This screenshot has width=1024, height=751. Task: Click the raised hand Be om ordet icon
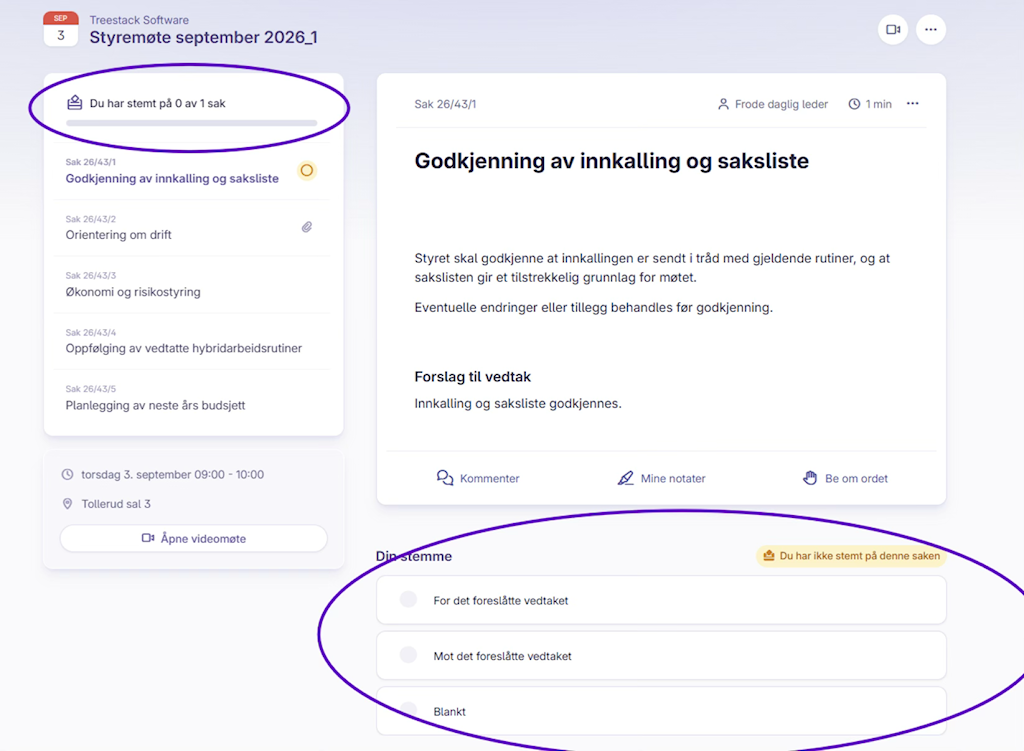click(810, 478)
